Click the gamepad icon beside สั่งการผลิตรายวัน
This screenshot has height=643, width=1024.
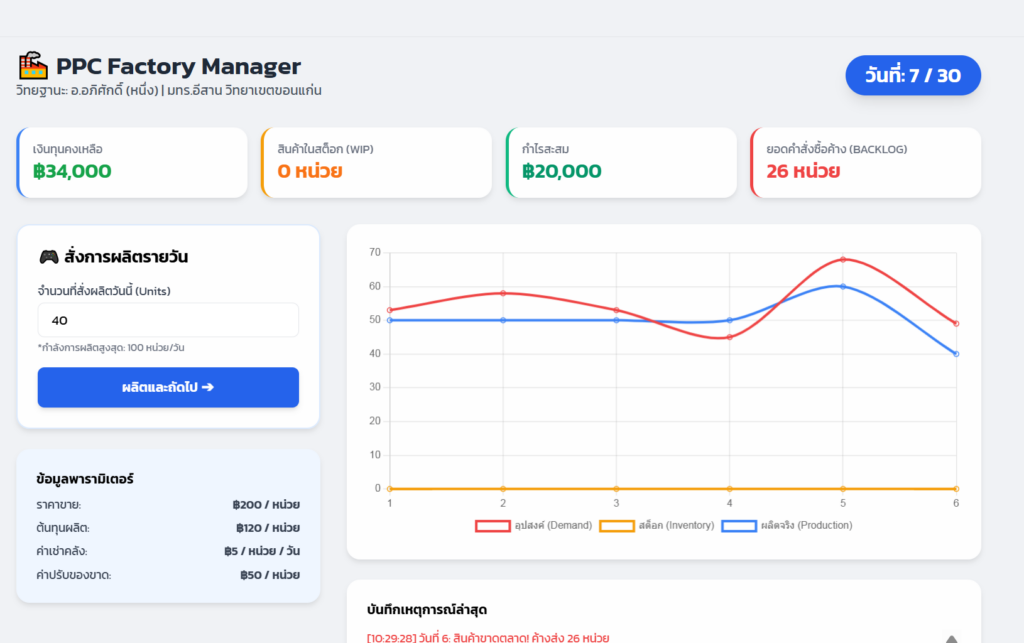48,257
